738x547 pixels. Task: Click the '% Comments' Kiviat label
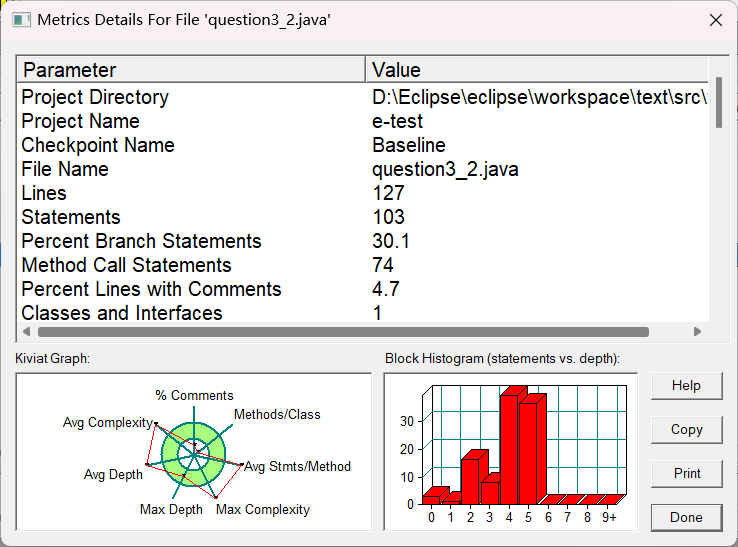[x=194, y=395]
